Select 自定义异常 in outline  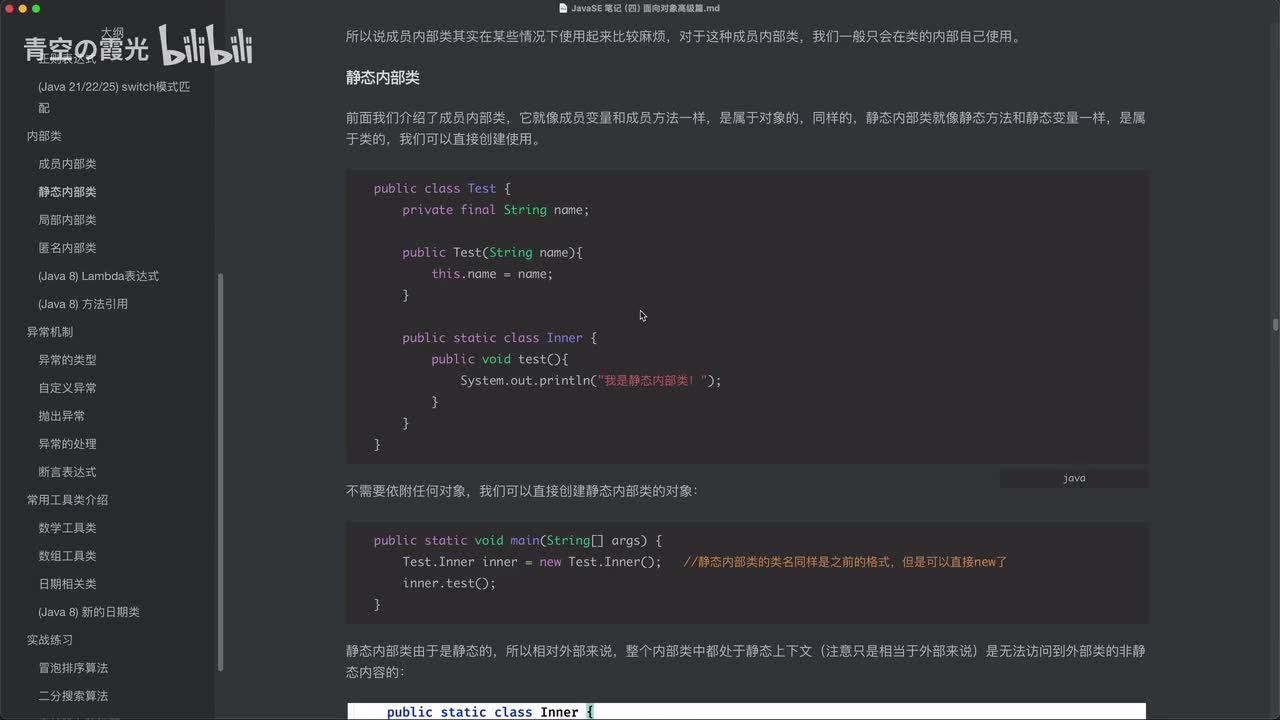(67, 388)
